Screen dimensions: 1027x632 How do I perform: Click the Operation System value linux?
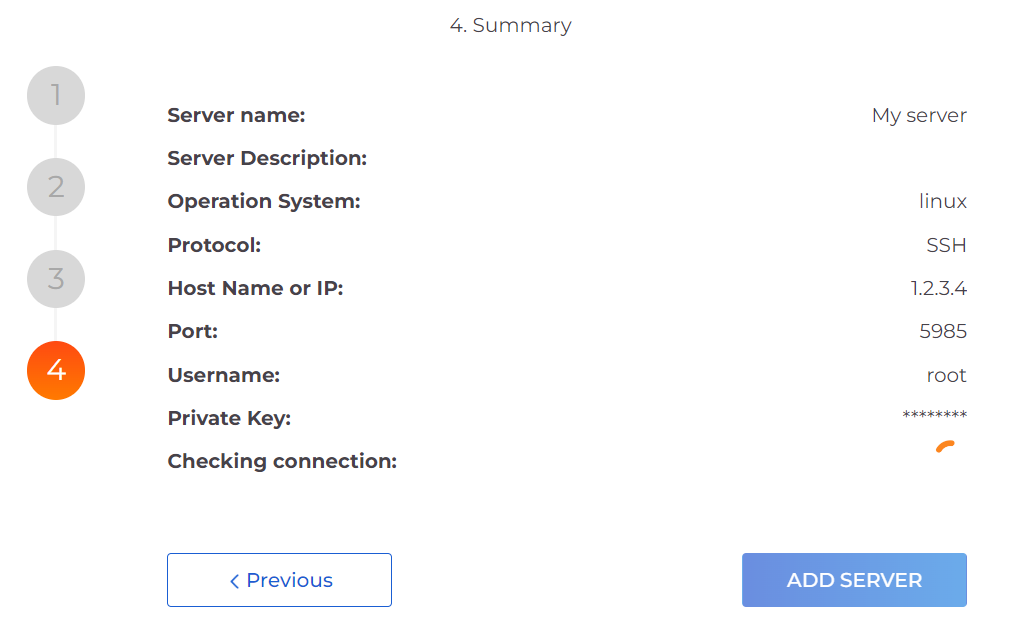pyautogui.click(x=942, y=201)
